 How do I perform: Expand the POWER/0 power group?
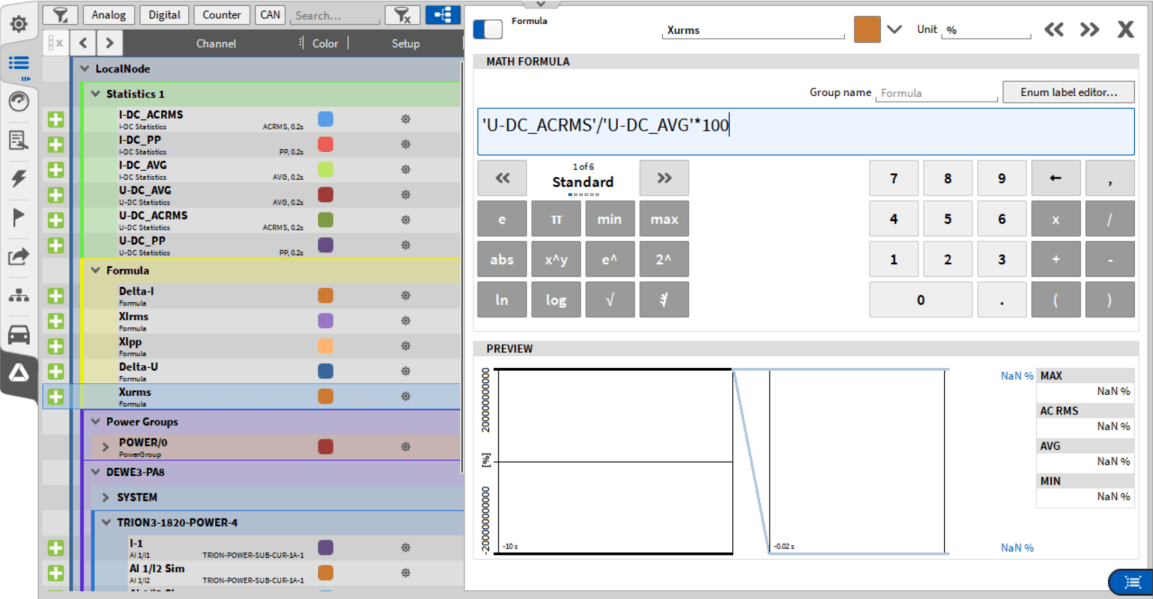coord(107,447)
